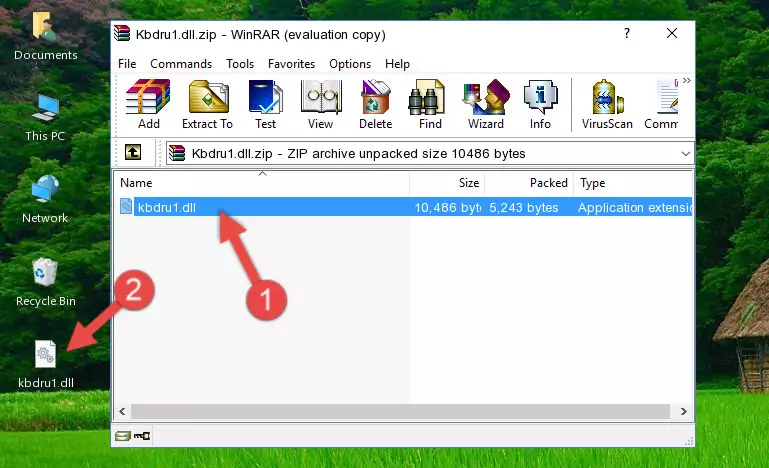Click the Delete toolbar icon
The image size is (769, 468).
coord(376,104)
